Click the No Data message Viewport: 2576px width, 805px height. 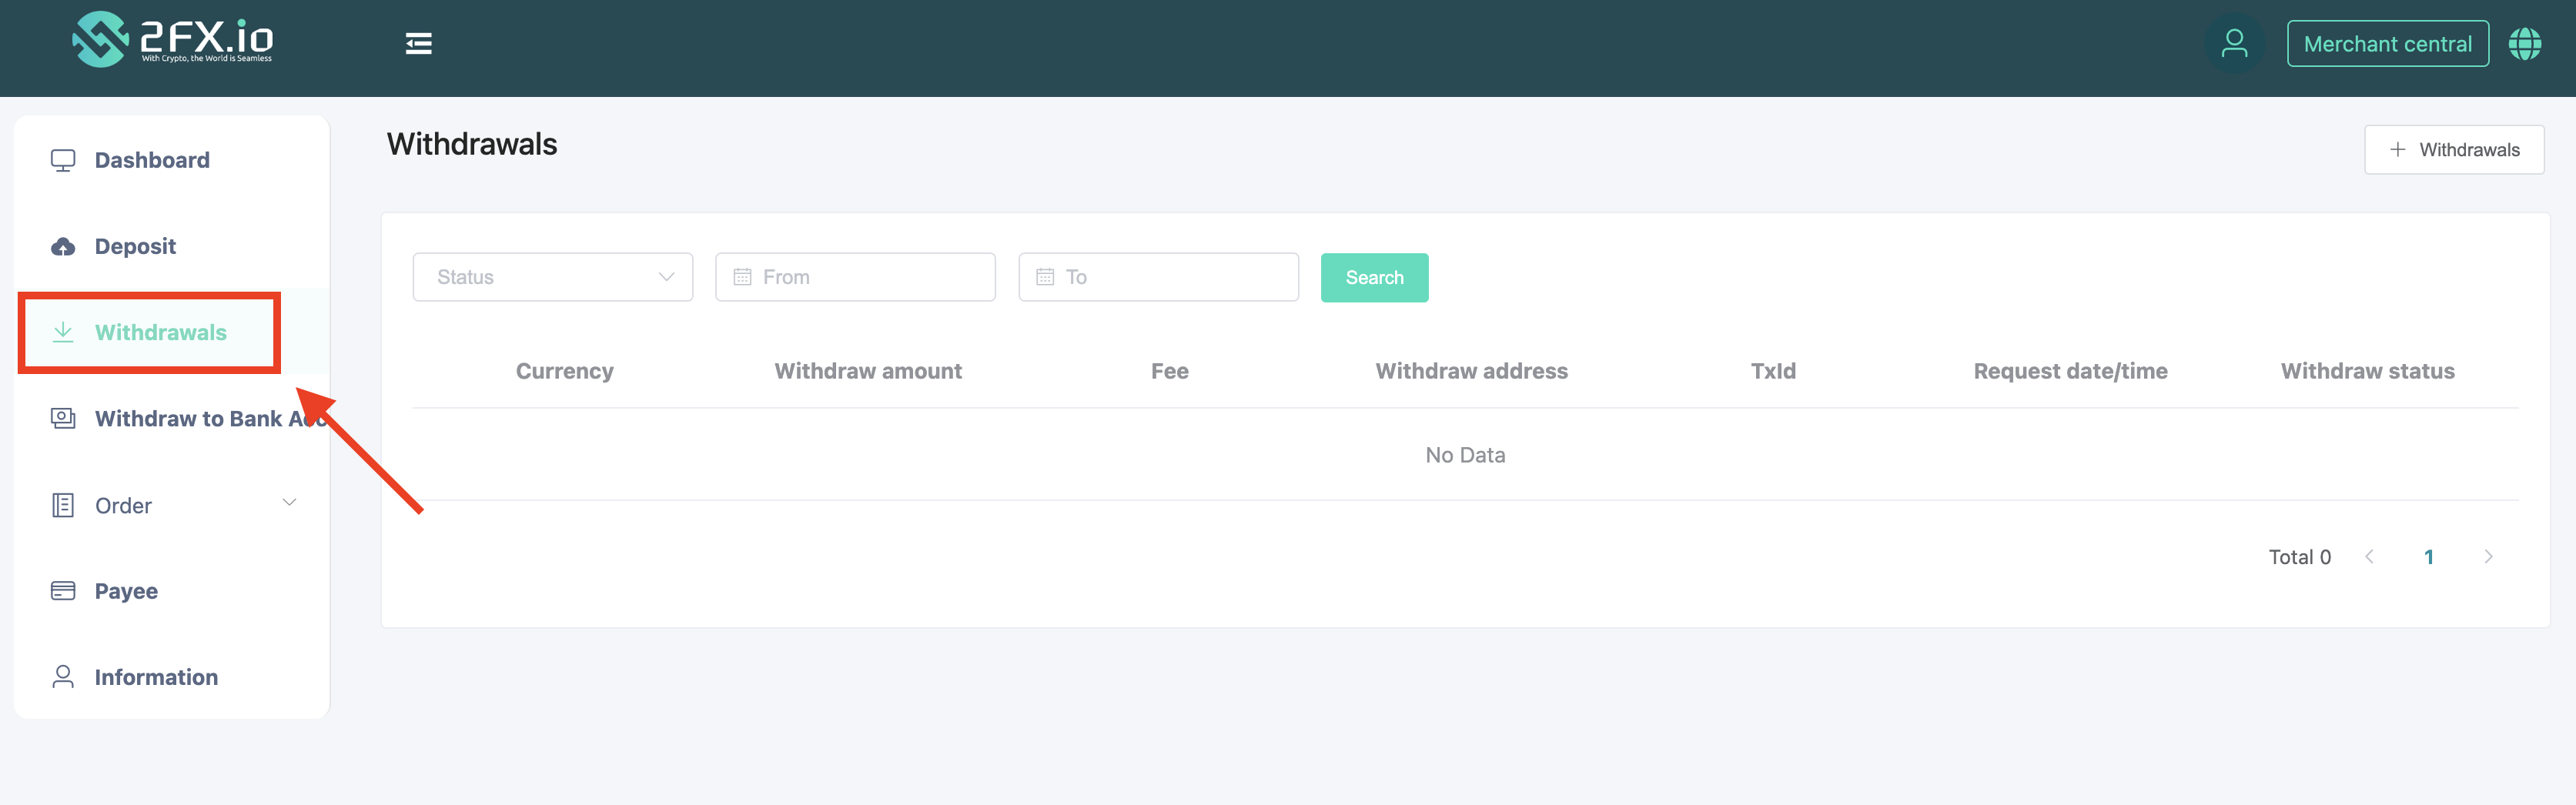[x=1465, y=455]
